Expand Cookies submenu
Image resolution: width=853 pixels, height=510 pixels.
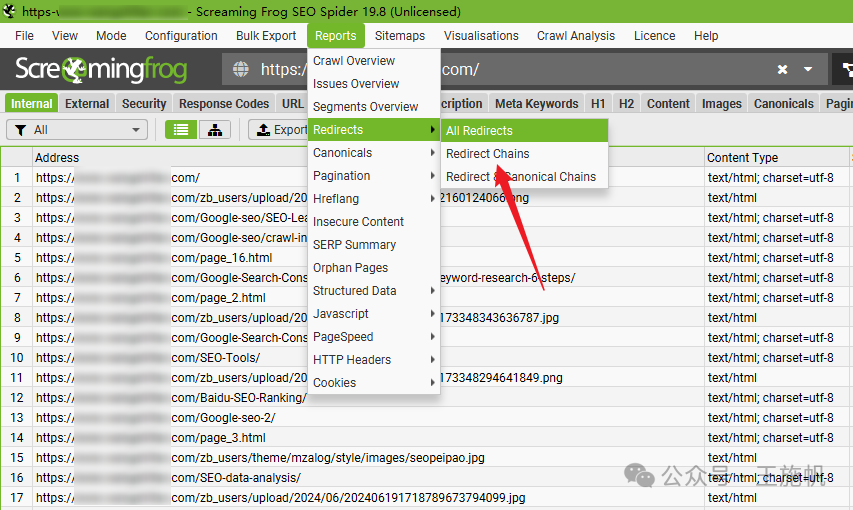374,383
